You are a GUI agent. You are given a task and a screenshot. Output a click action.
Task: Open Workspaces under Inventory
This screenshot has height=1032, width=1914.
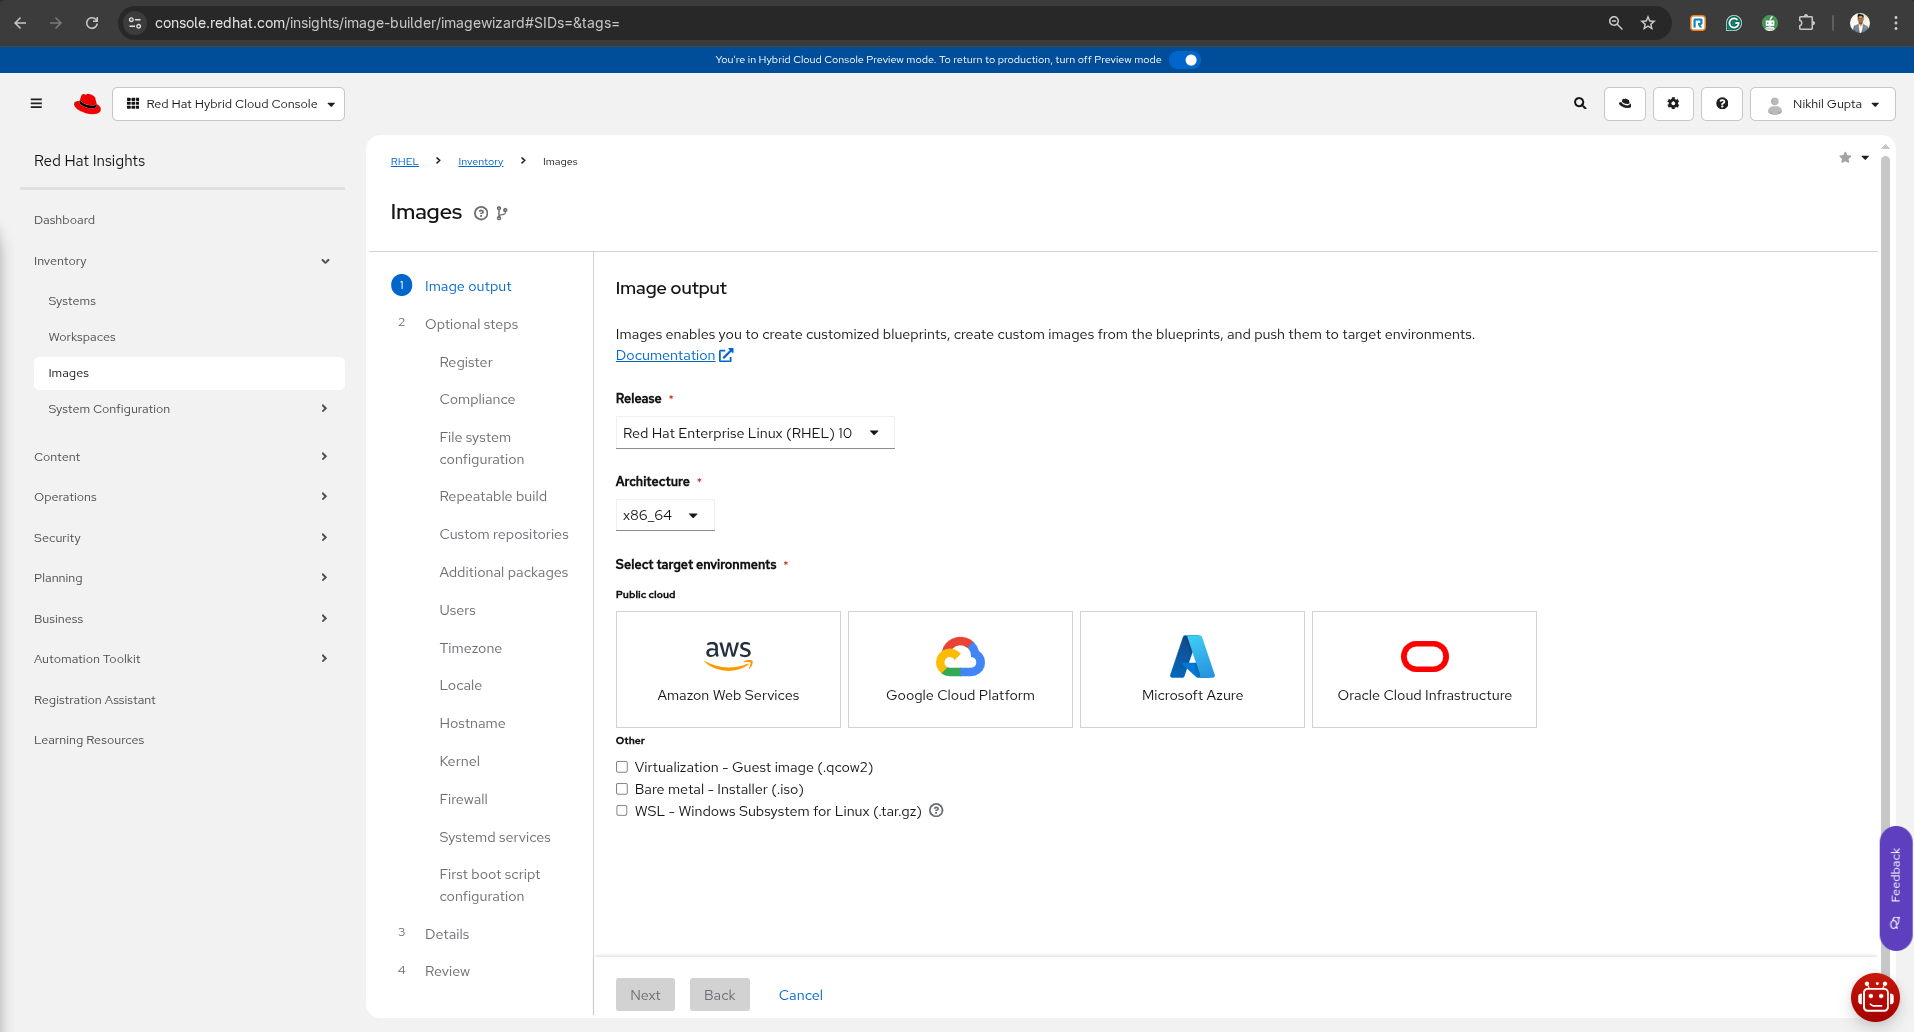(82, 337)
